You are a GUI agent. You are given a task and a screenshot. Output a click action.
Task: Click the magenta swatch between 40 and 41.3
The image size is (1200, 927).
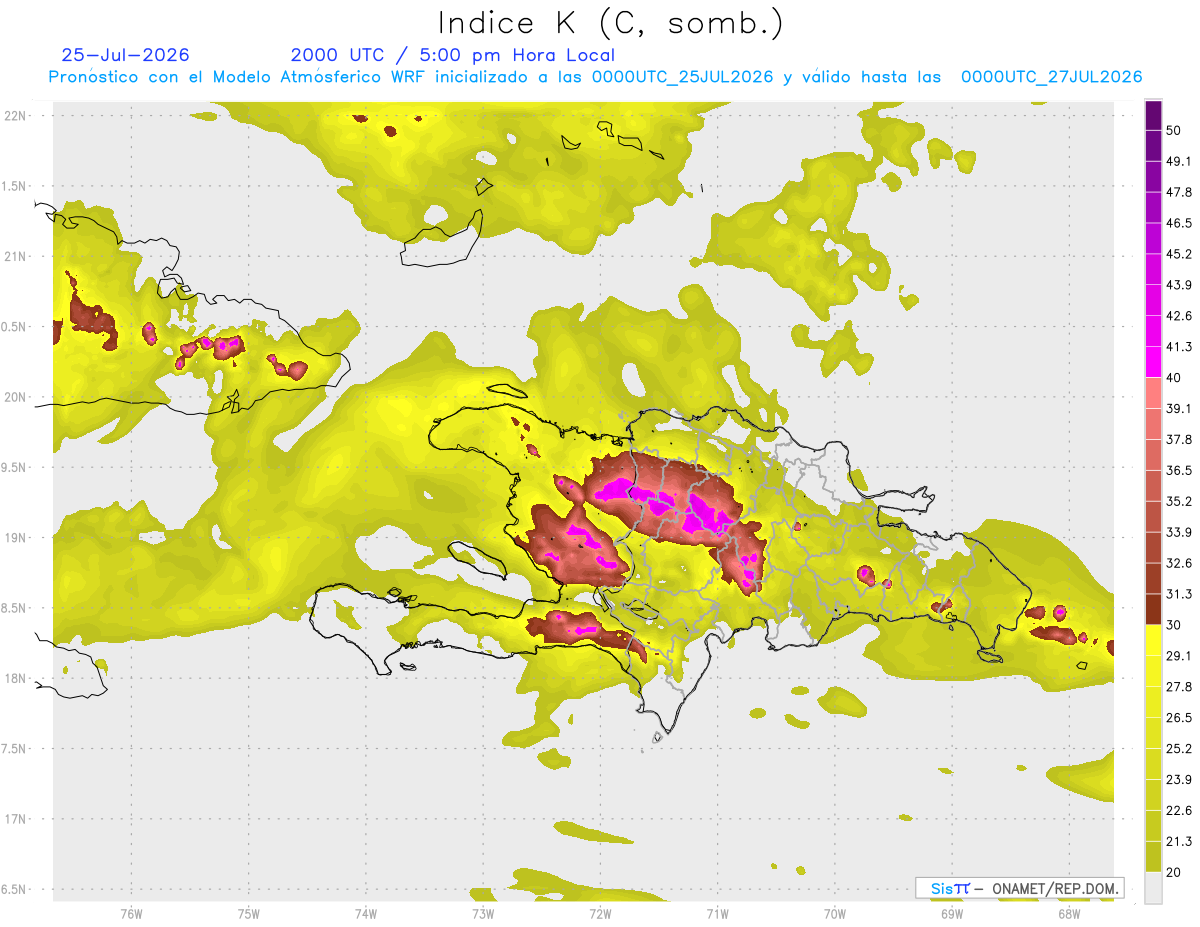pyautogui.click(x=1153, y=362)
